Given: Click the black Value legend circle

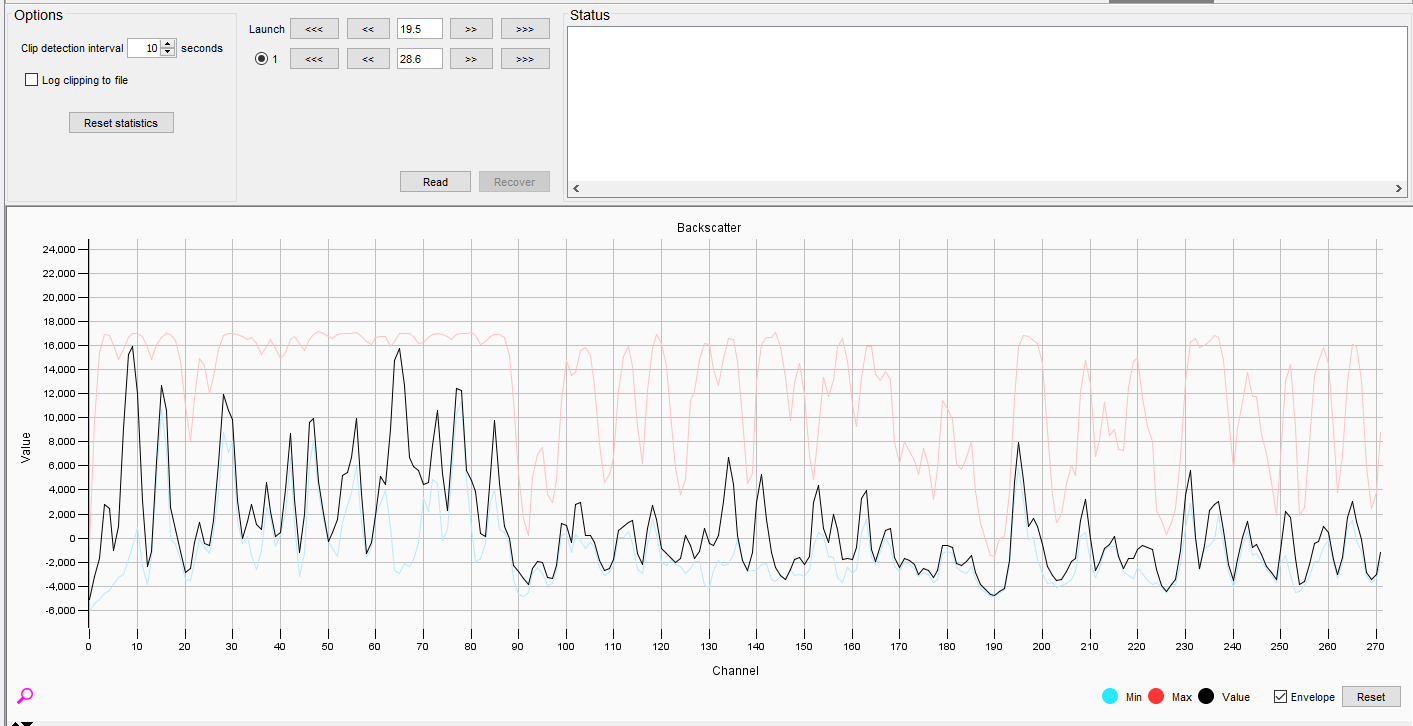Looking at the screenshot, I should click(x=1206, y=697).
